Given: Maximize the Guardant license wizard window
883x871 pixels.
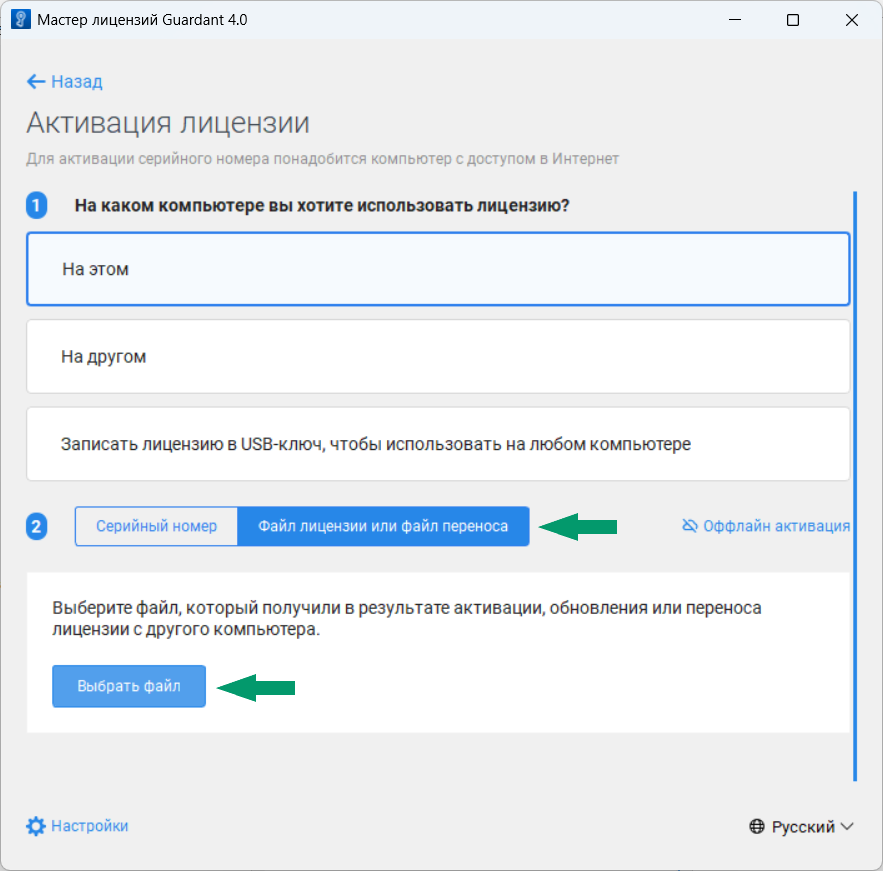Looking at the screenshot, I should click(x=793, y=20).
